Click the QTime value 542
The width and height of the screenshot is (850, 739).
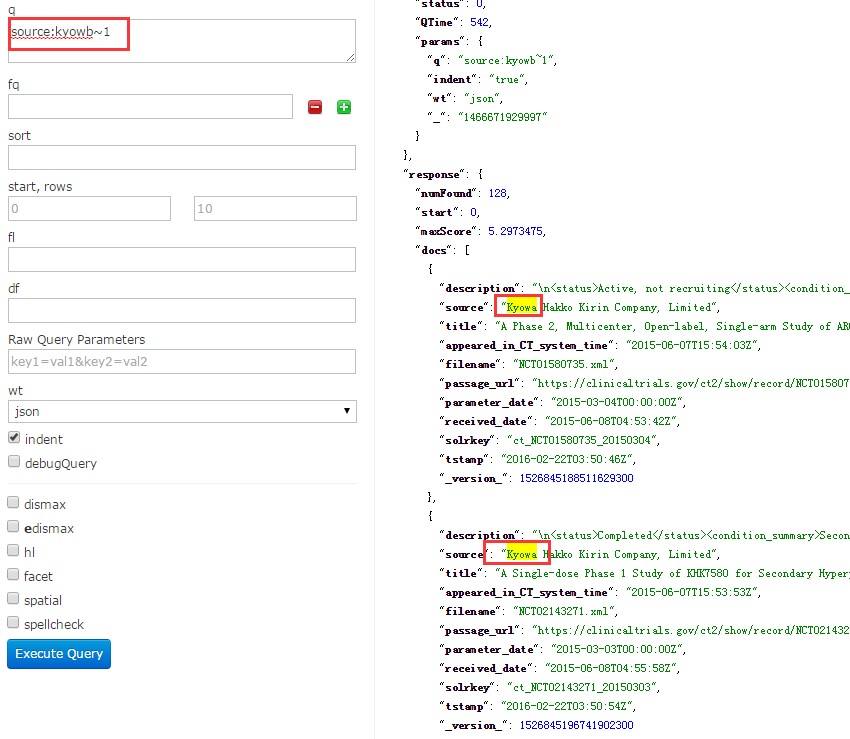pyautogui.click(x=479, y=22)
